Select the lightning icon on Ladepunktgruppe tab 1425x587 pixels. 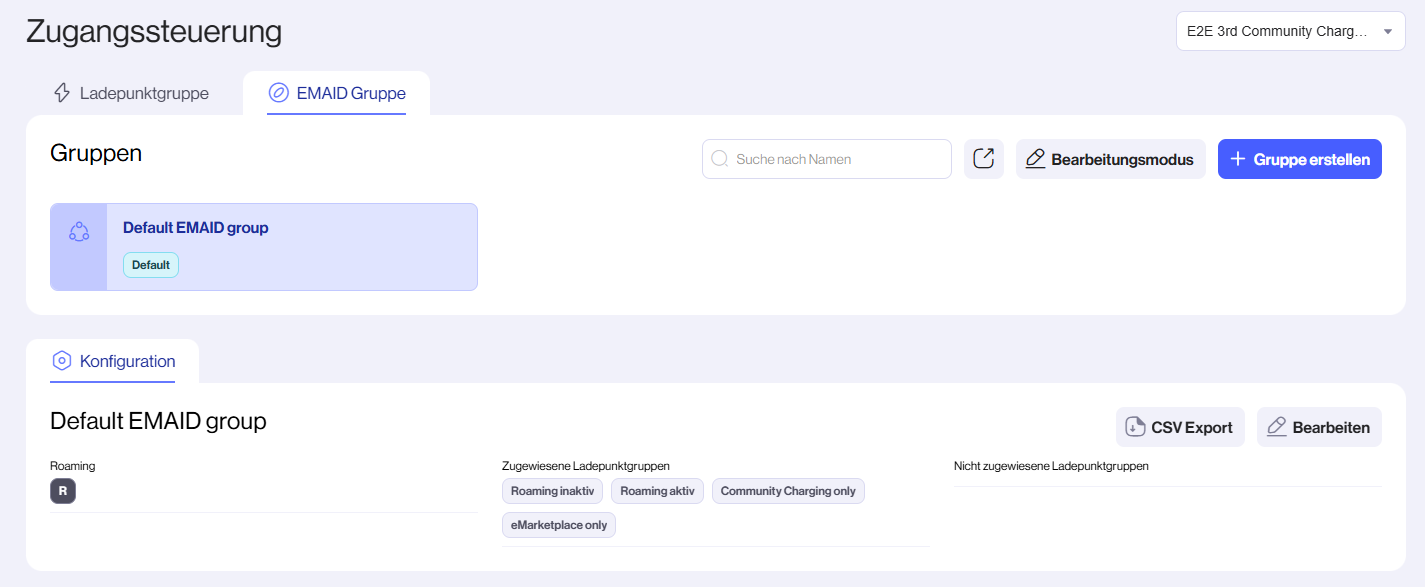click(x=62, y=92)
